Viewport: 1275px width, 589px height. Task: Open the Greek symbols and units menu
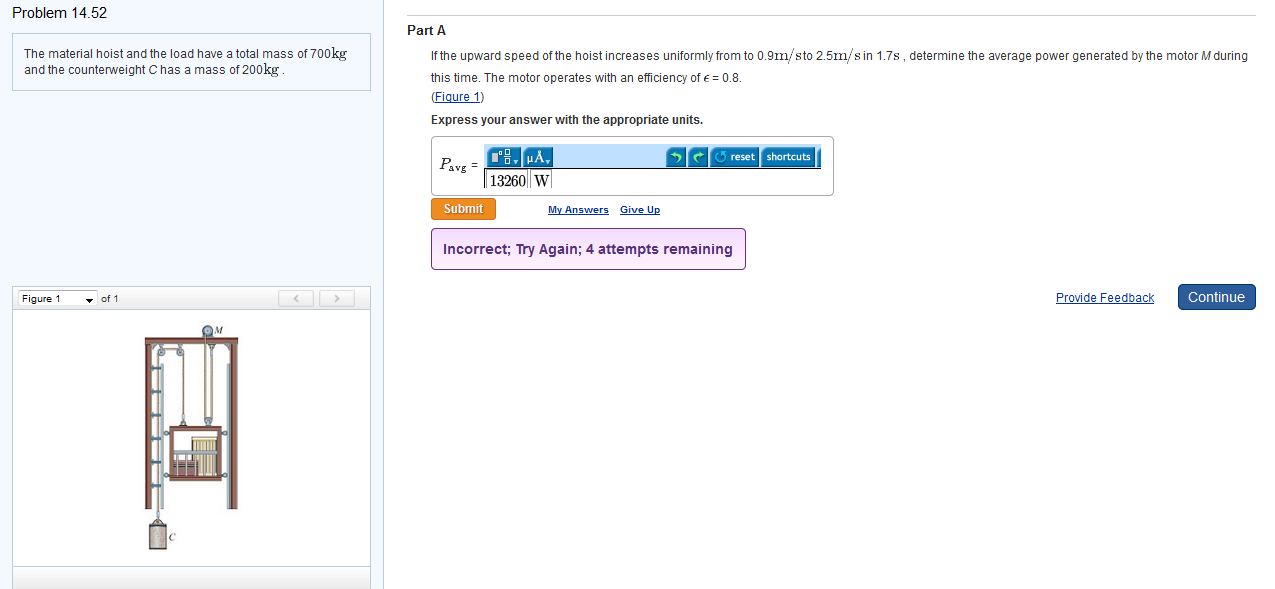537,157
